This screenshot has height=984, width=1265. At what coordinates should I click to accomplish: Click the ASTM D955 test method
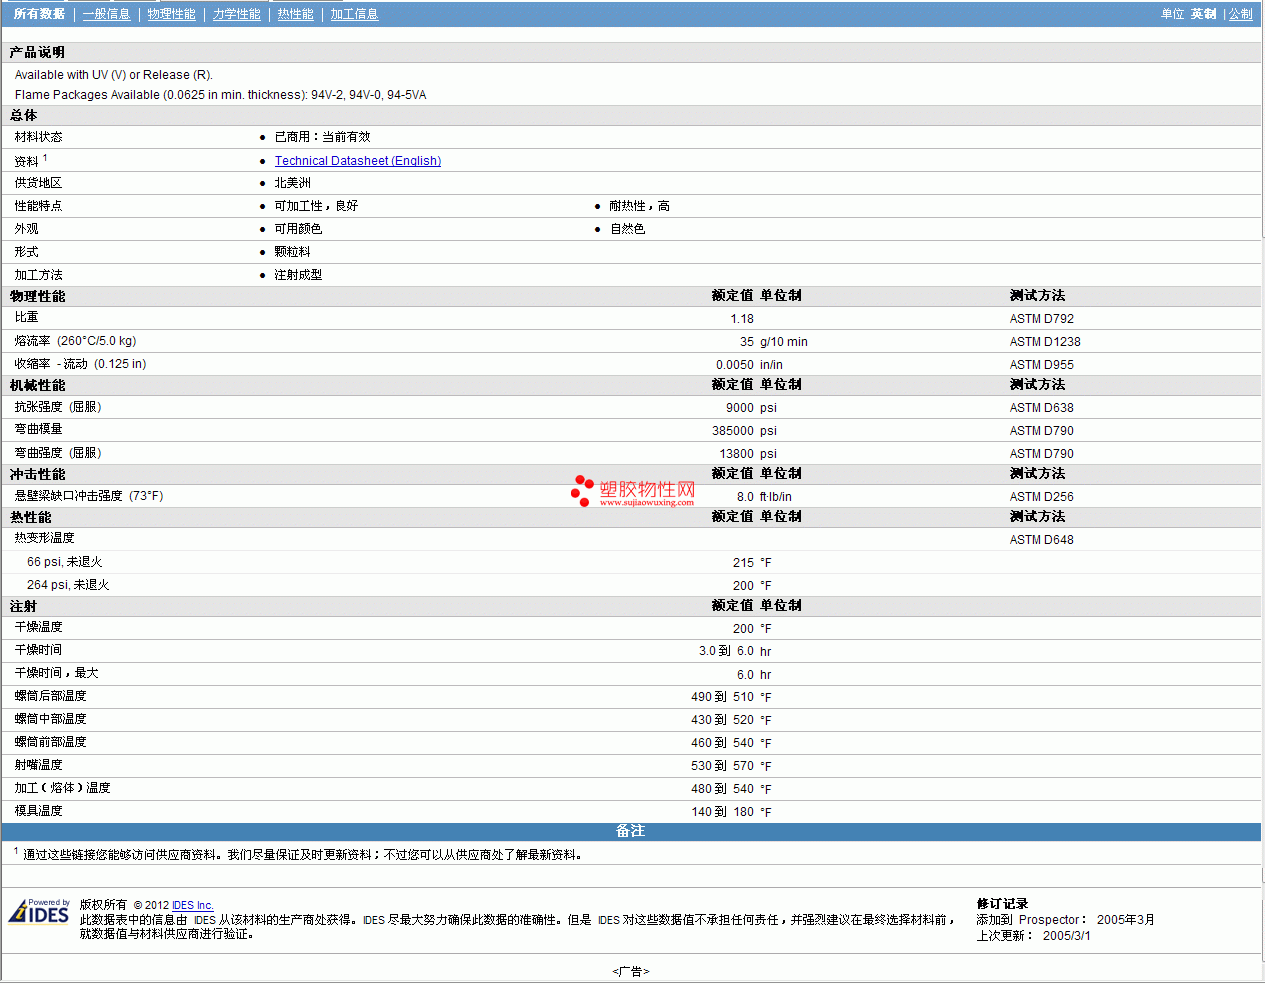[x=1042, y=365]
